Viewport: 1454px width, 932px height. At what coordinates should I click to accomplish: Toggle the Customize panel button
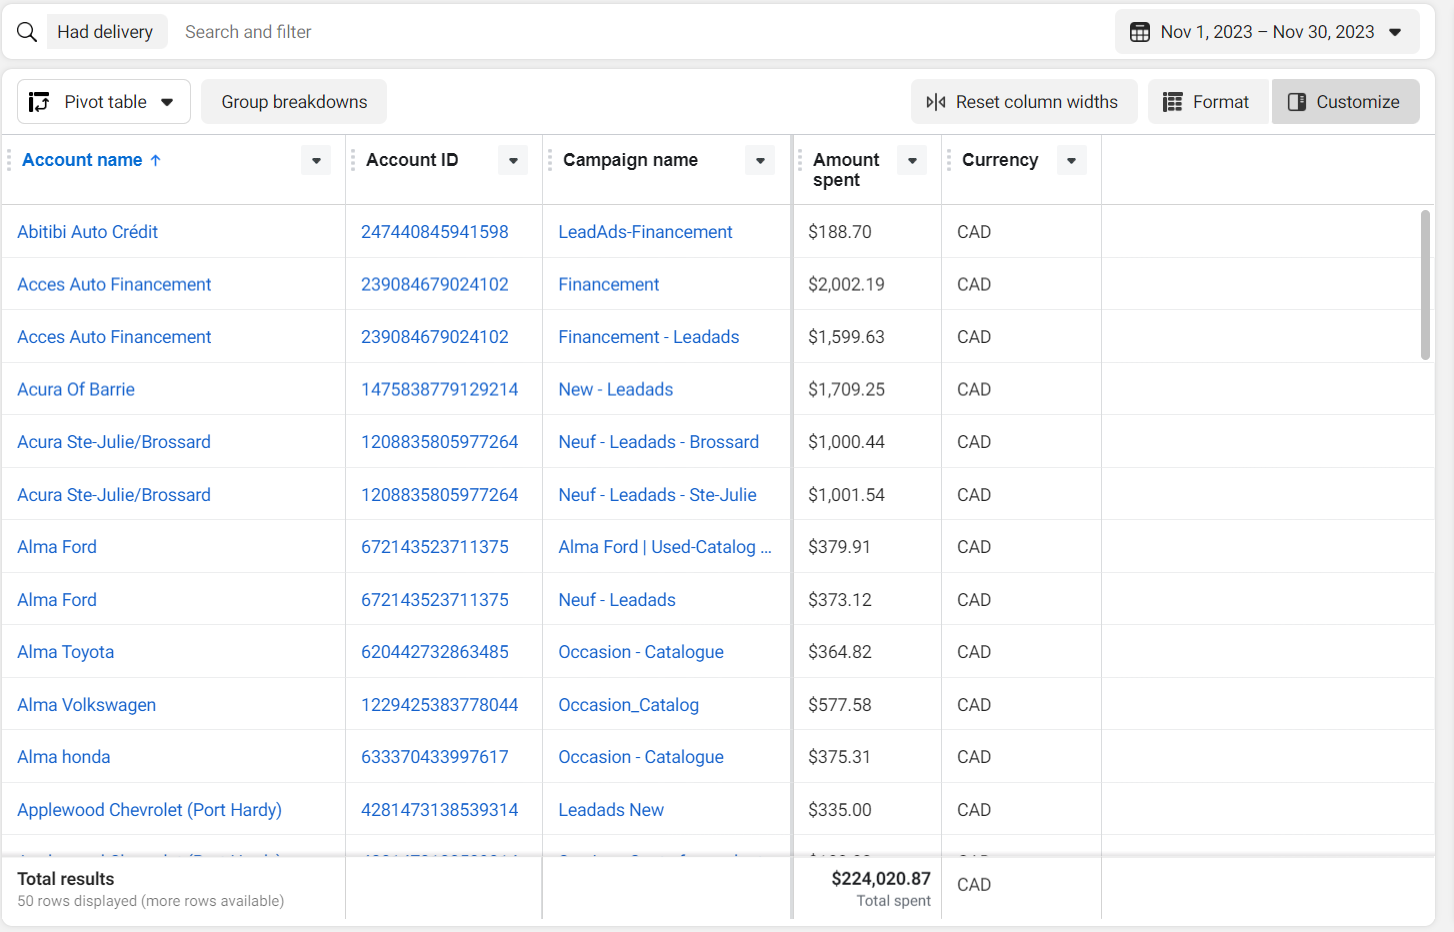point(1345,102)
